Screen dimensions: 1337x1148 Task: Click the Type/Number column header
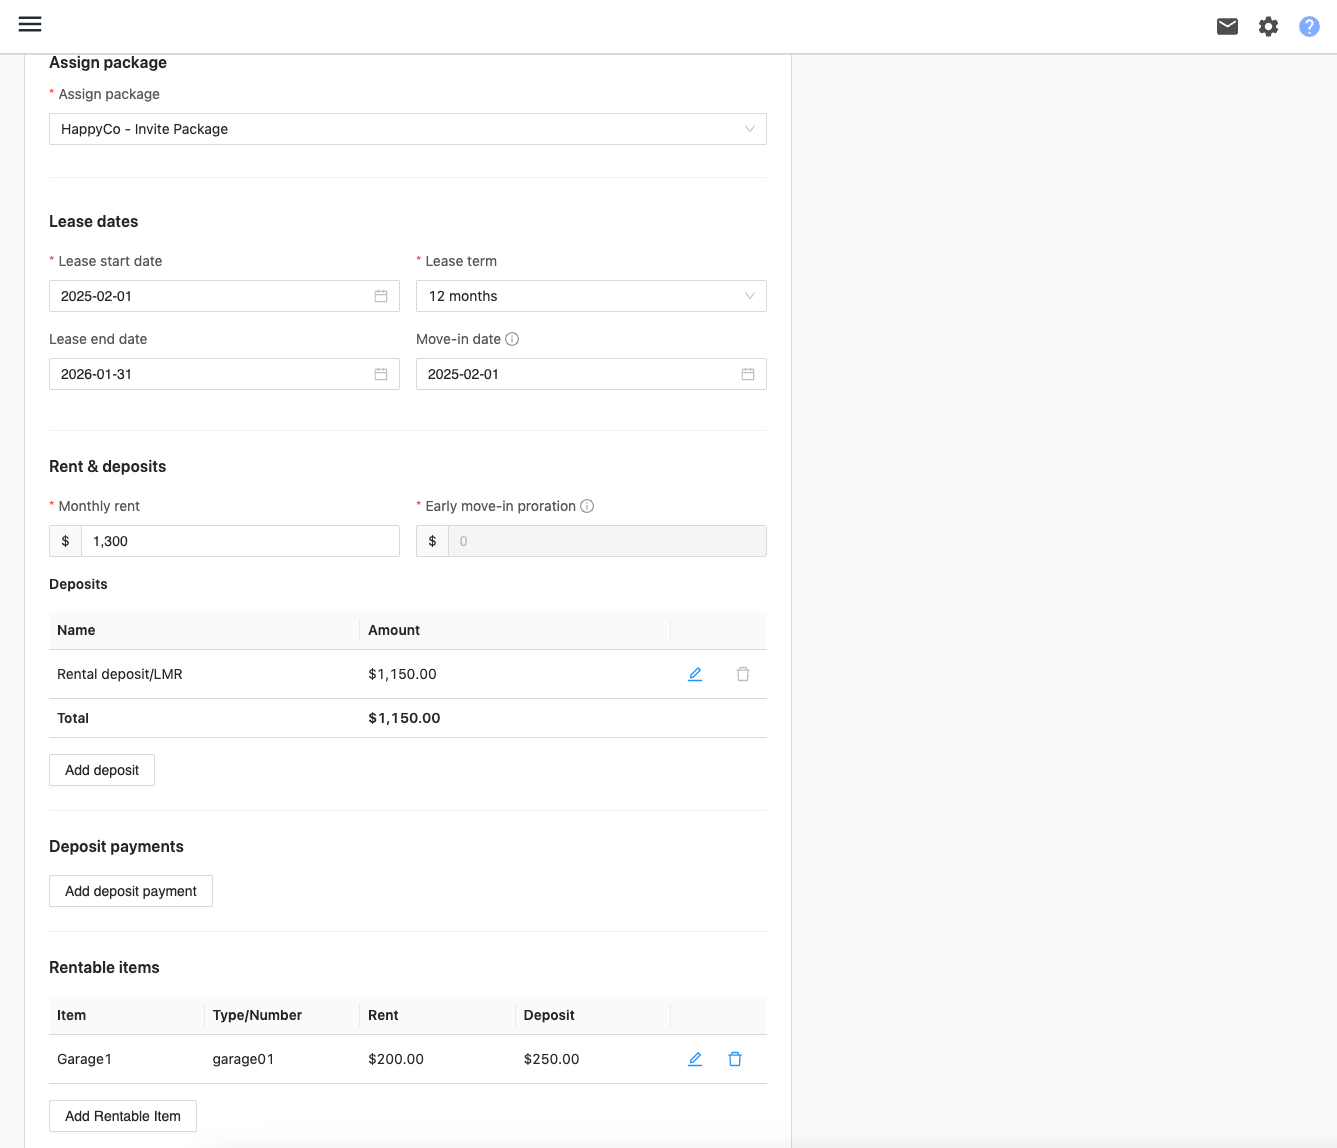pyautogui.click(x=282, y=1015)
